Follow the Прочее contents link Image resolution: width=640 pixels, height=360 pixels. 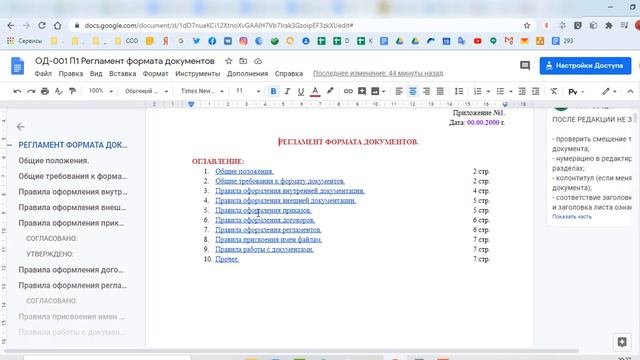click(x=227, y=259)
